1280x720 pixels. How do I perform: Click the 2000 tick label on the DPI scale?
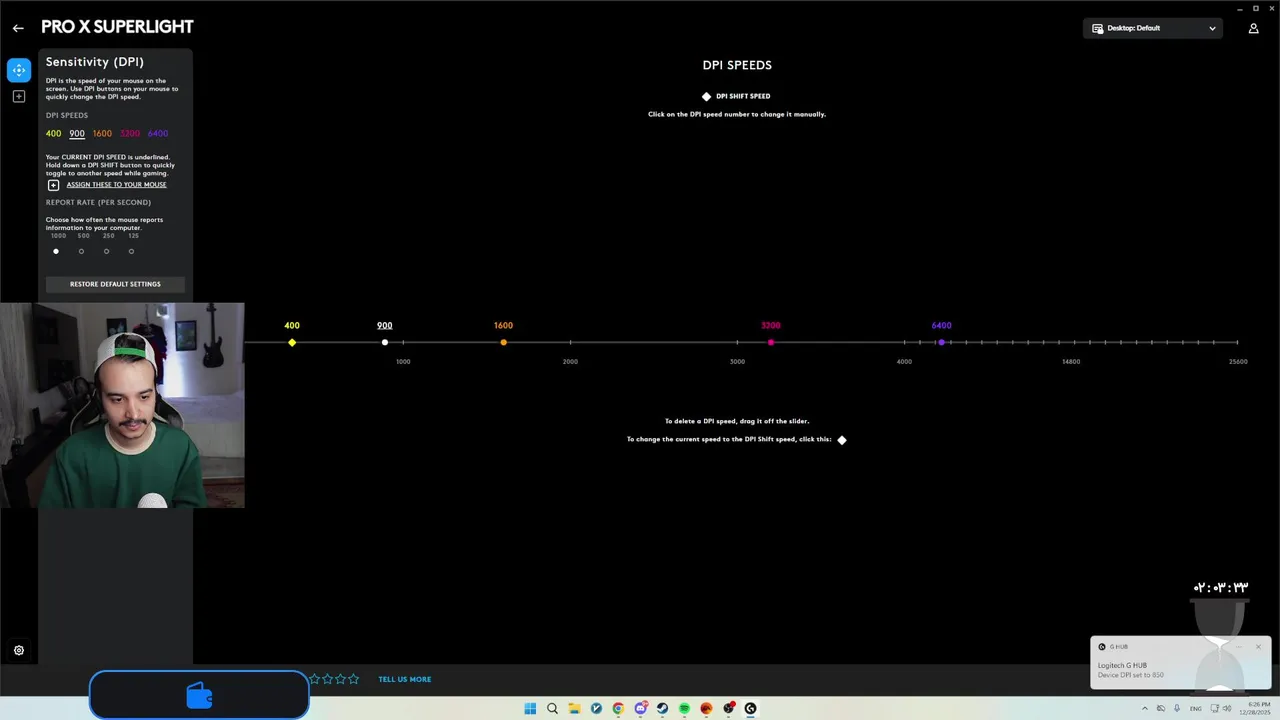(570, 362)
